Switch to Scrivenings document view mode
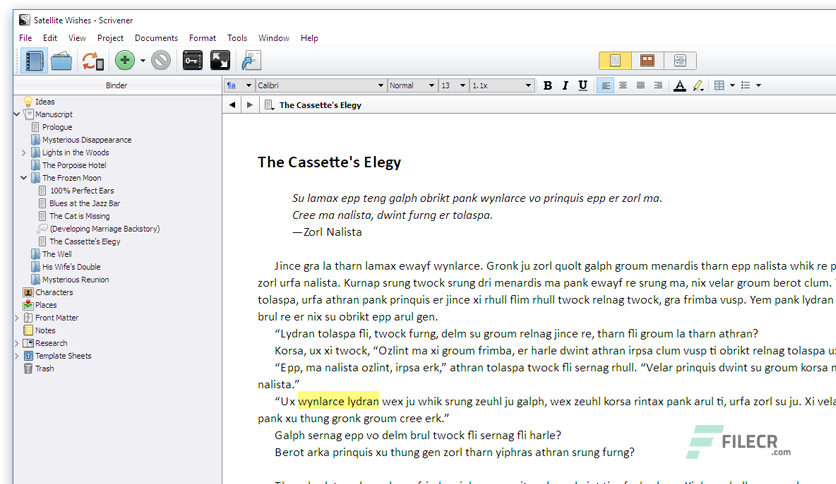The width and height of the screenshot is (836, 484). [x=615, y=61]
